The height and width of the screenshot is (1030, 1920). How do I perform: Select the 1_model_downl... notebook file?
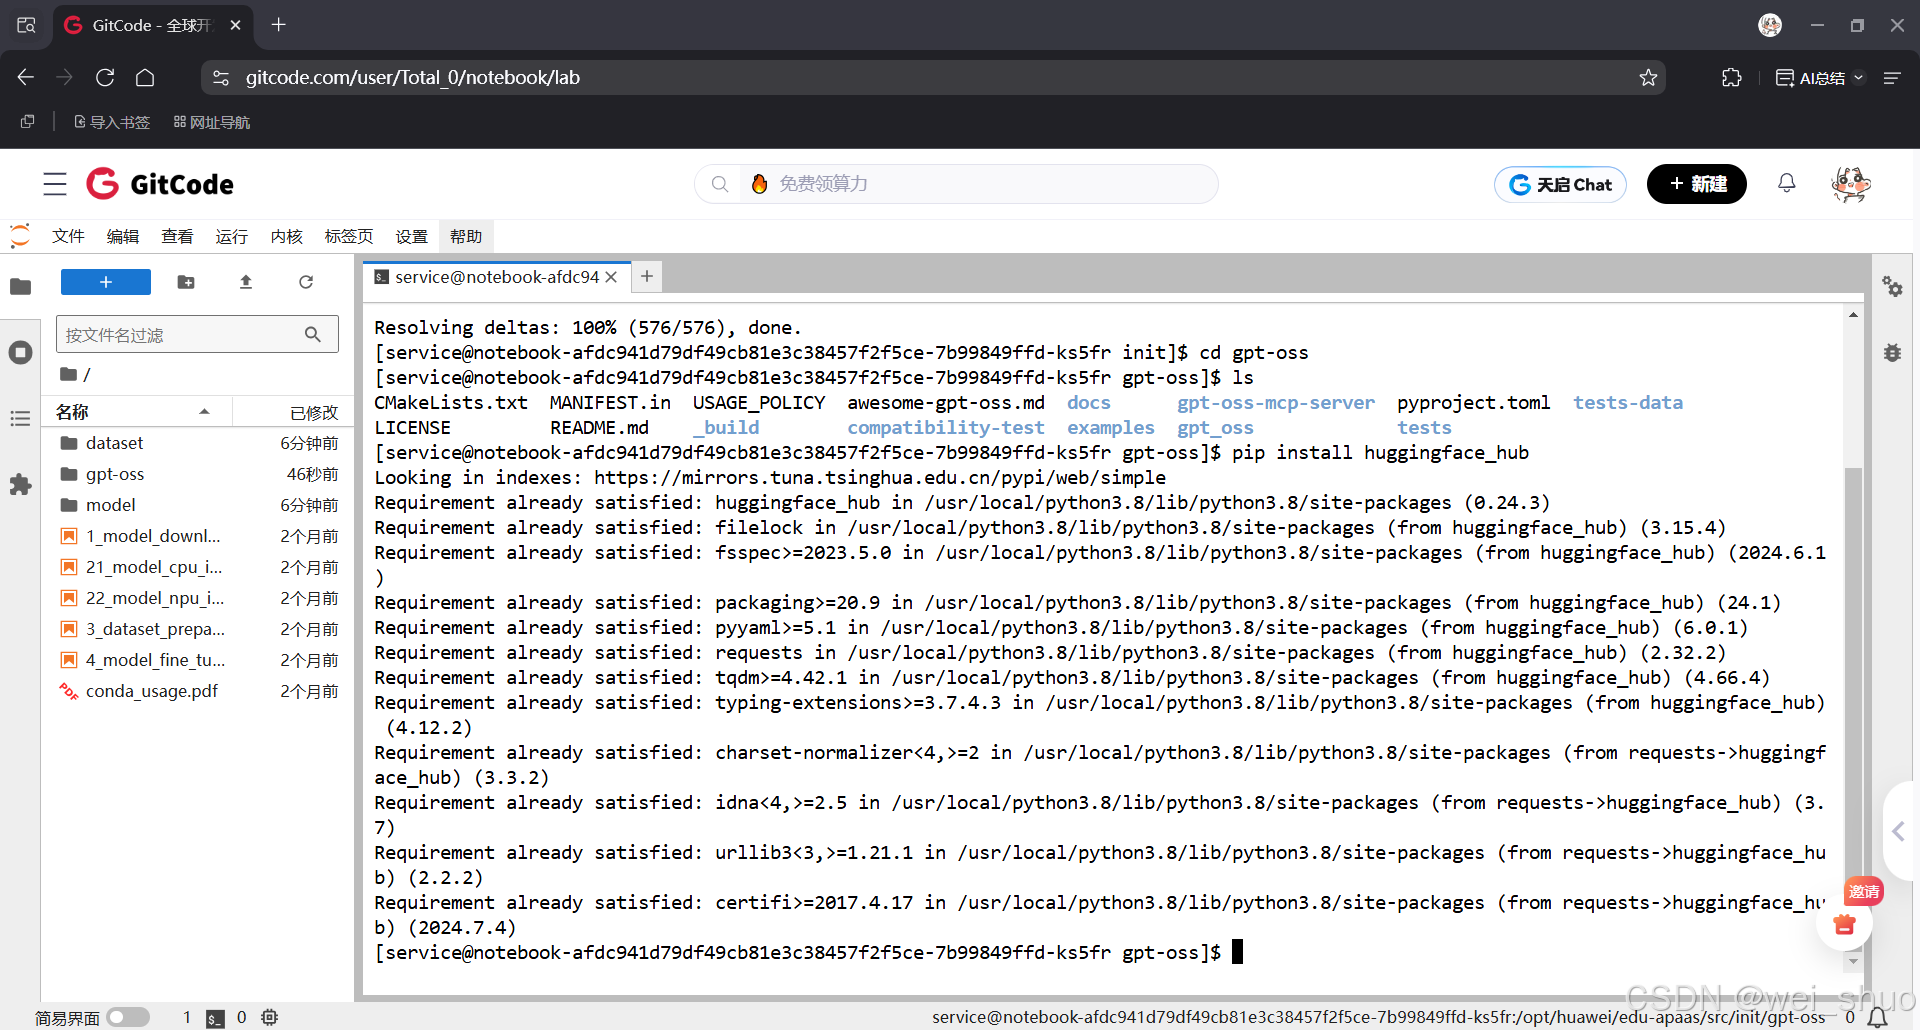pyautogui.click(x=199, y=536)
